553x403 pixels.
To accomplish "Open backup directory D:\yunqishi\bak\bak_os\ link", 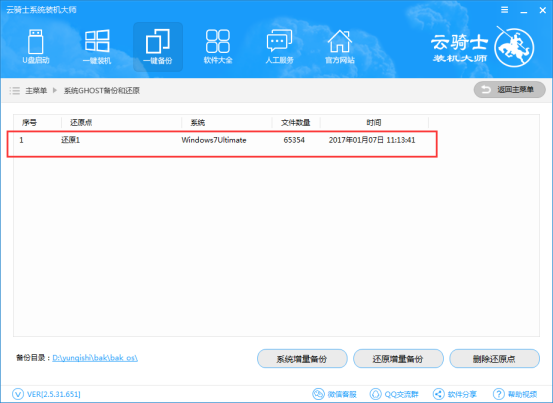I will coord(95,358).
